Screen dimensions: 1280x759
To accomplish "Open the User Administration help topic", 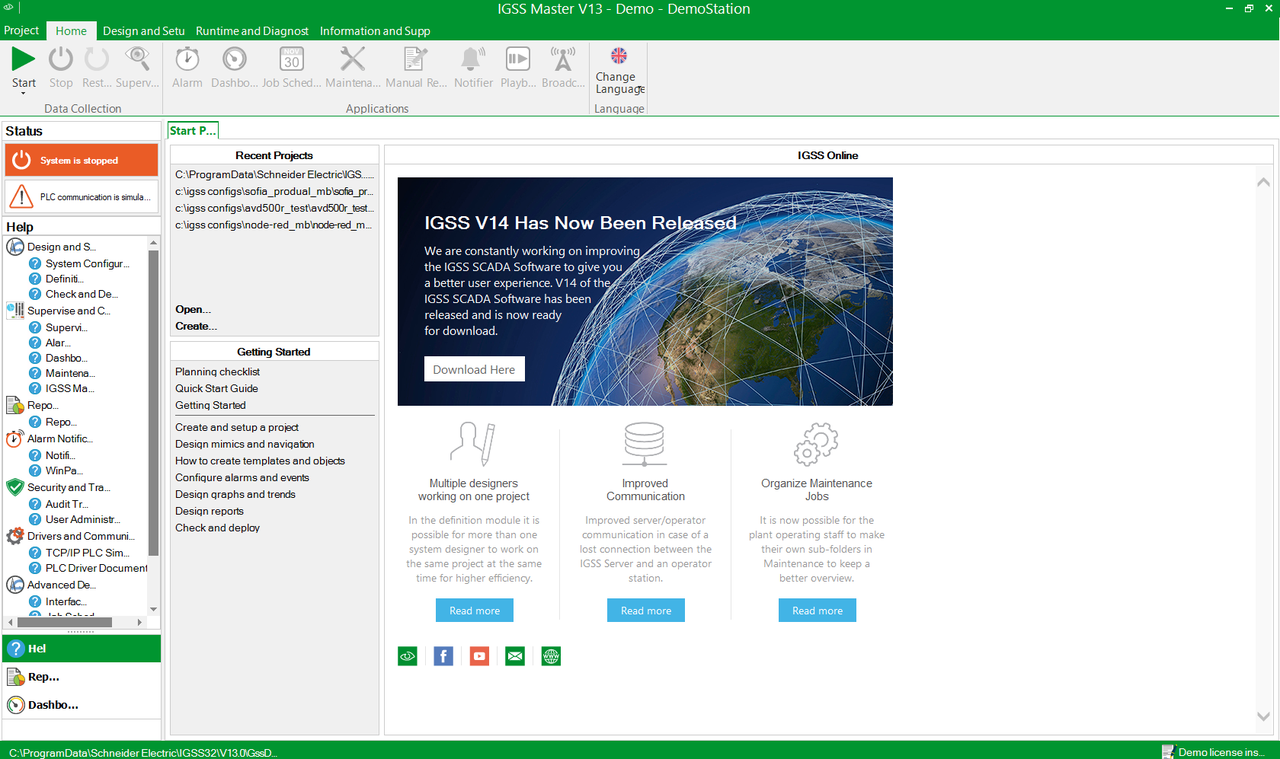I will pos(83,520).
